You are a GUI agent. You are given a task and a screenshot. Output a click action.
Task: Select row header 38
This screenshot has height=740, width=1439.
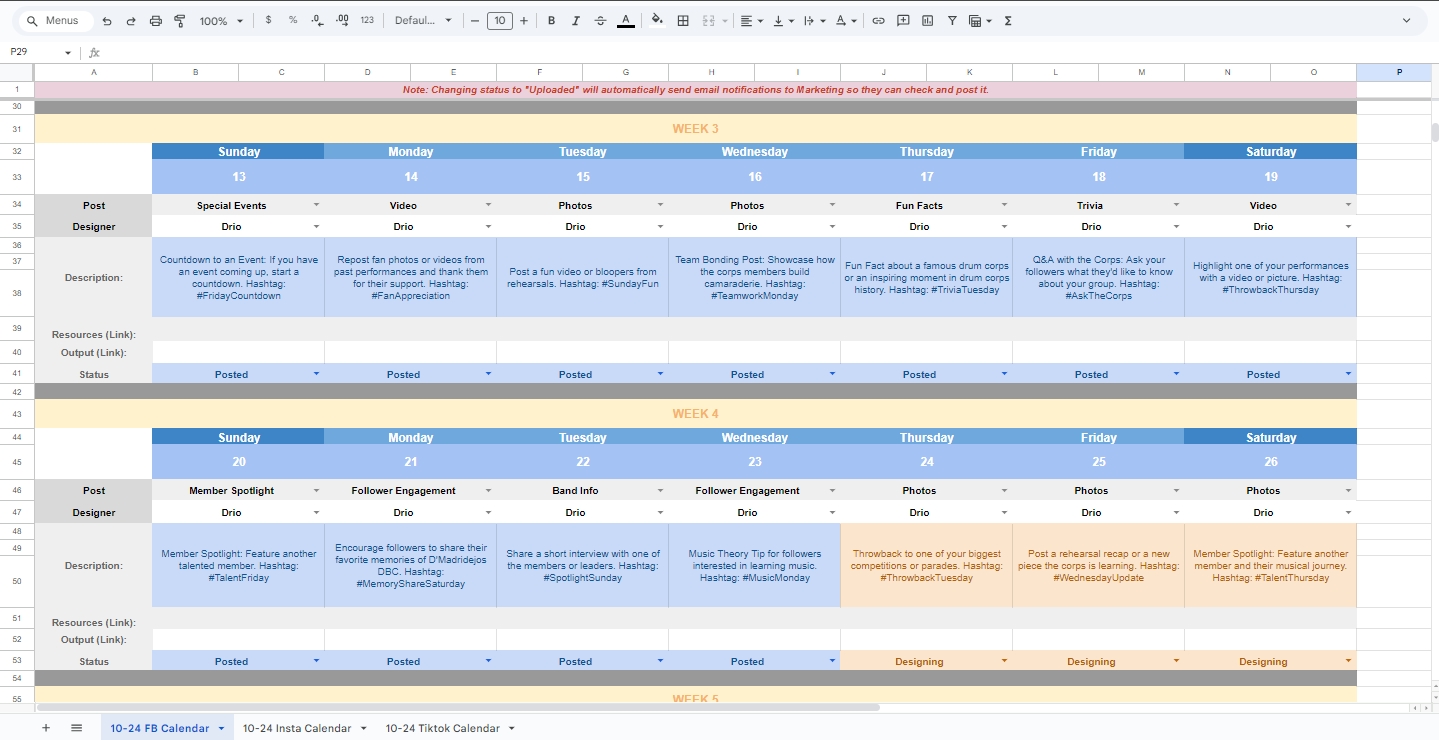click(17, 293)
